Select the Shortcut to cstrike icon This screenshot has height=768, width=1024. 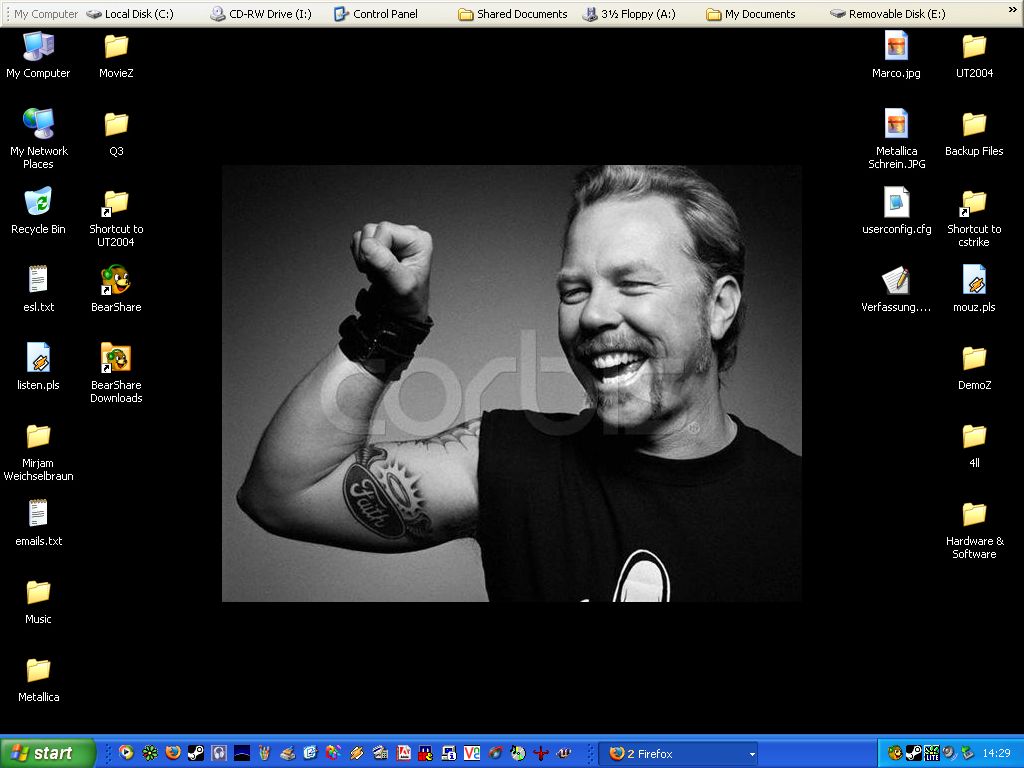[974, 203]
